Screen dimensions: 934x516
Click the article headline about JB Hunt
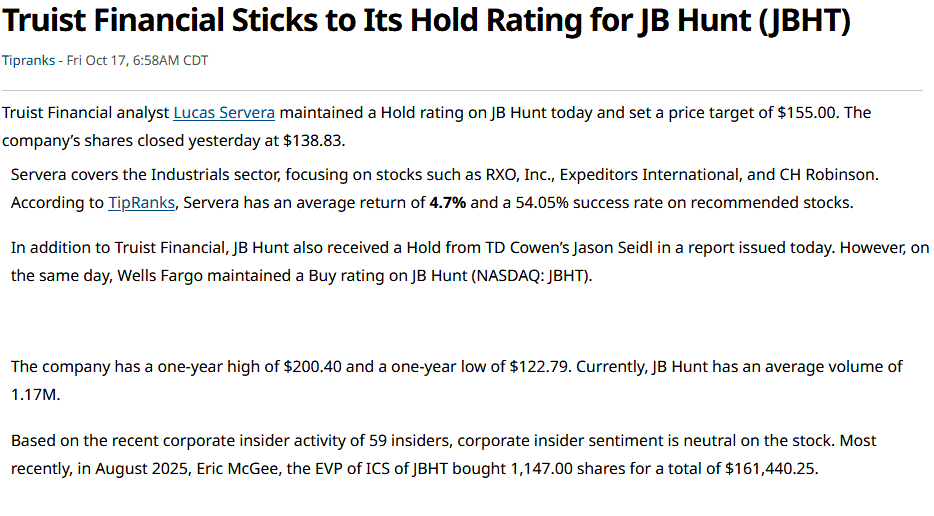426,22
